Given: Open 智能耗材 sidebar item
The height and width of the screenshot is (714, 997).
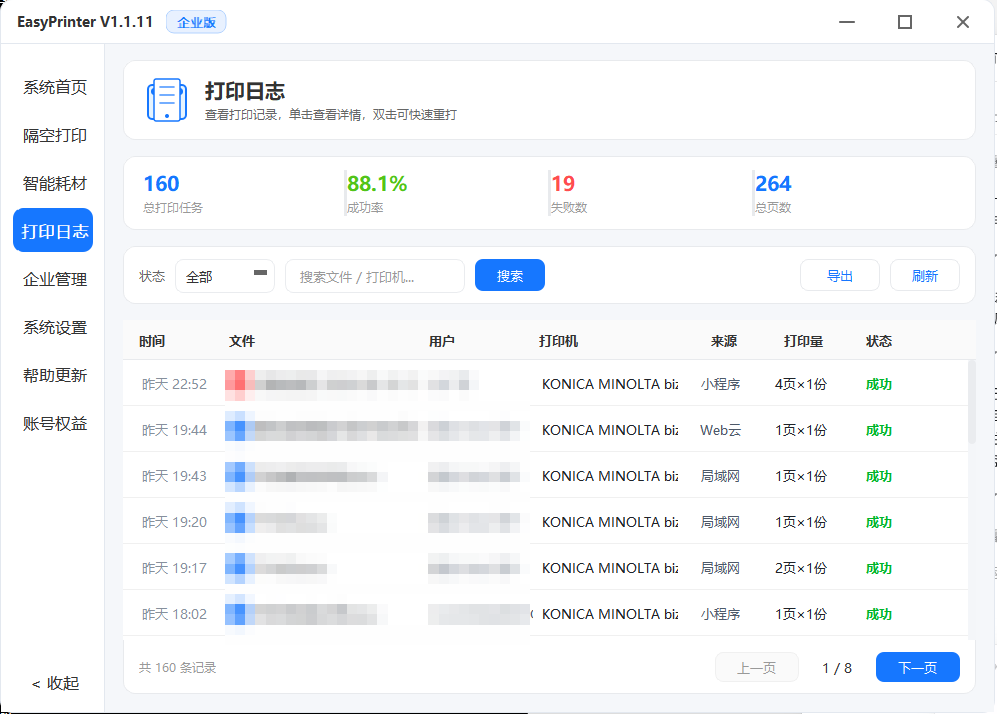Looking at the screenshot, I should (x=55, y=184).
